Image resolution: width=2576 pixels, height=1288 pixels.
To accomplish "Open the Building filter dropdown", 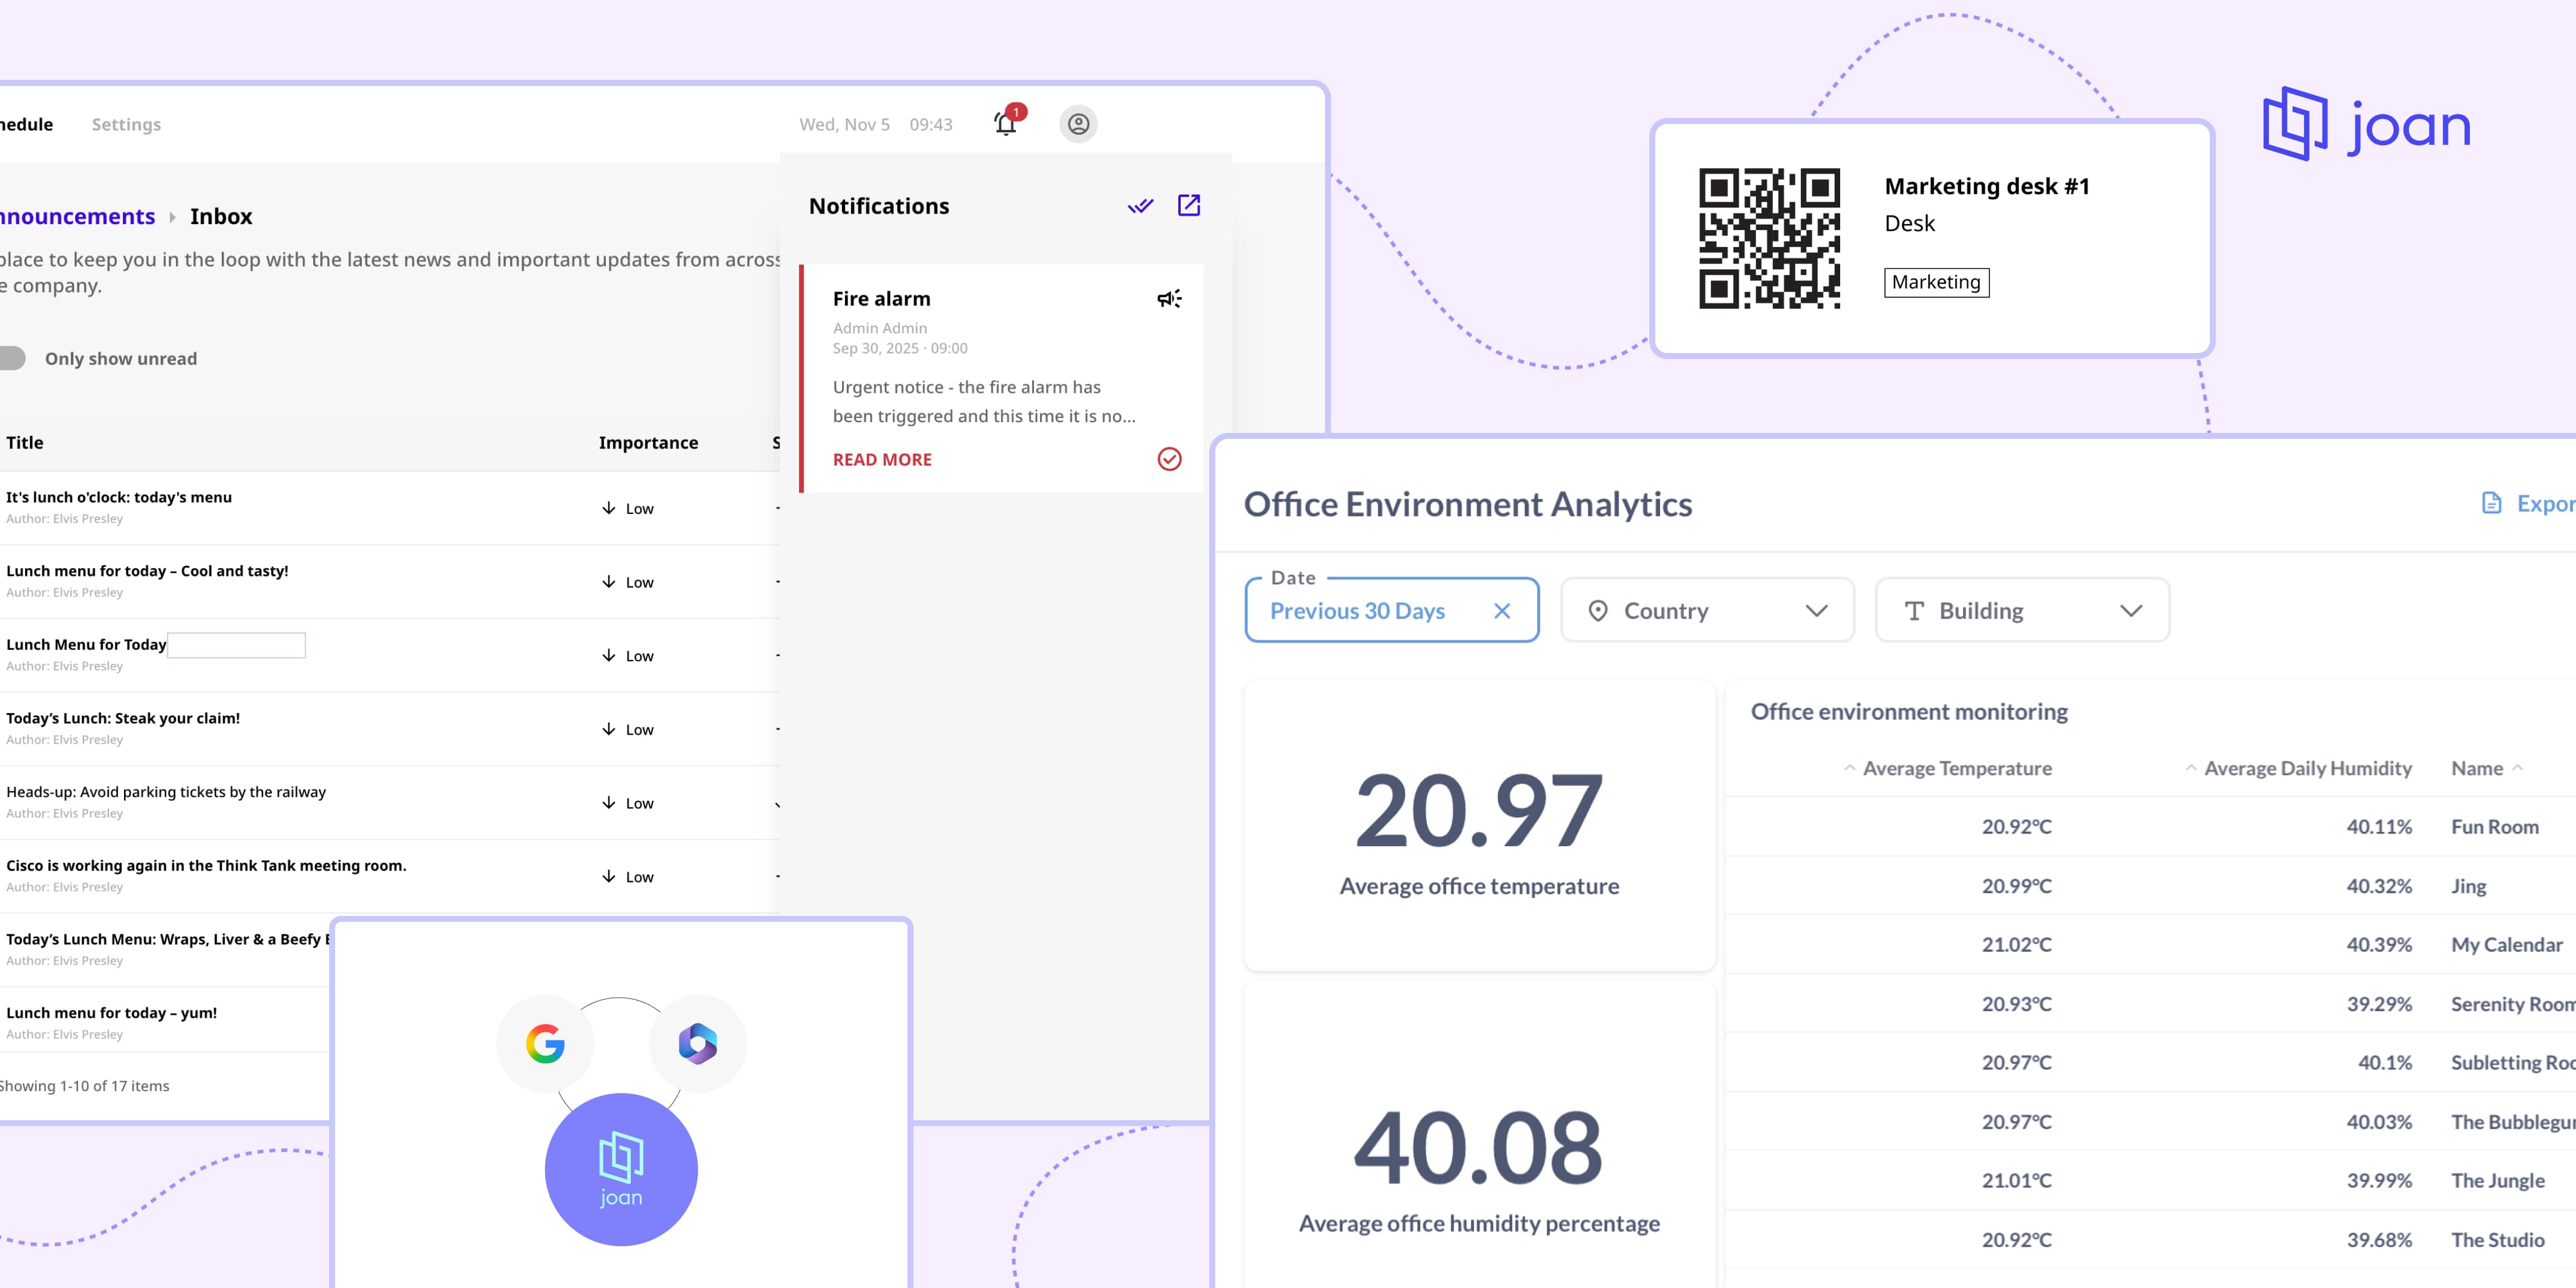I will (x=2021, y=611).
